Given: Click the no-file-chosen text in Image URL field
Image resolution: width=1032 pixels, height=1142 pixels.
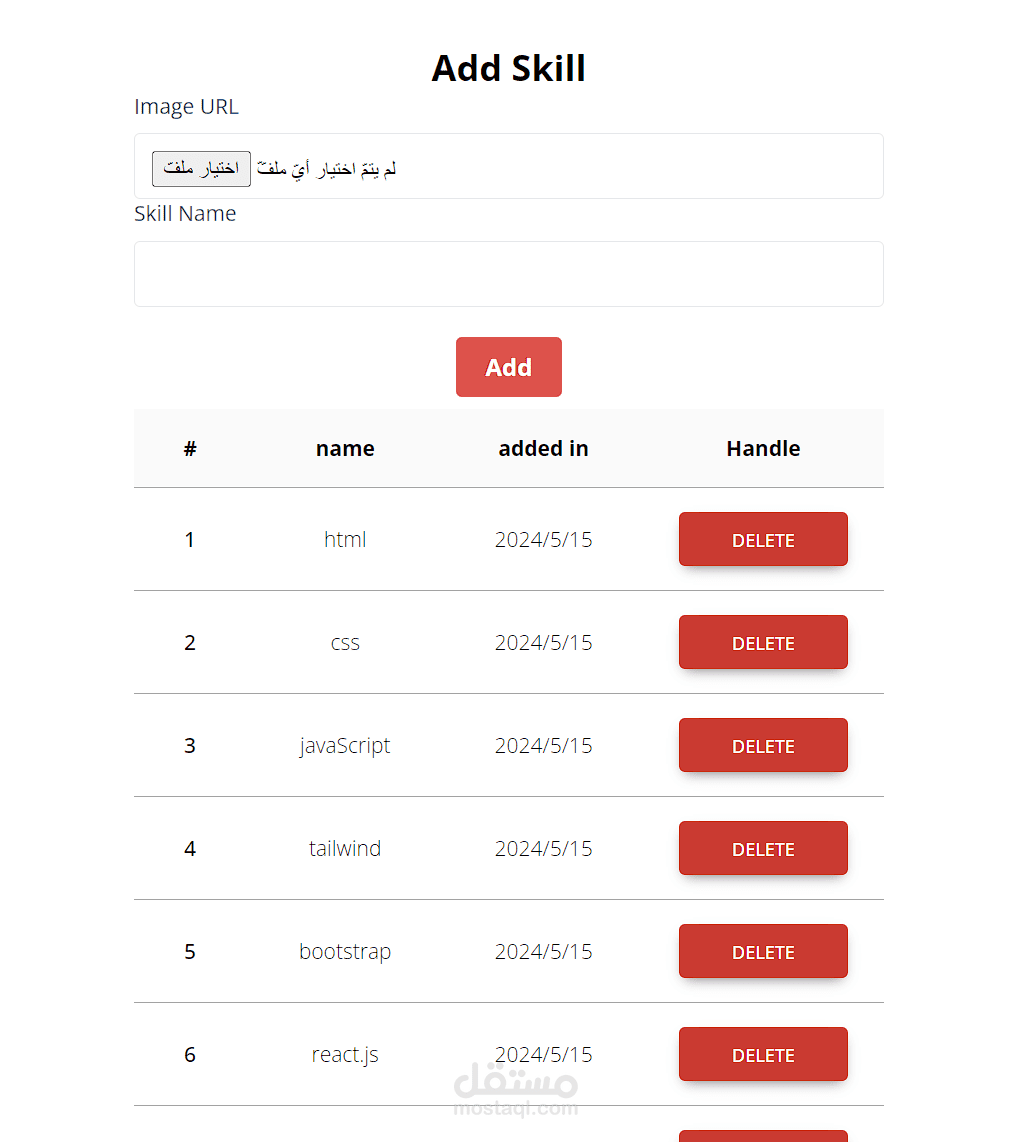Looking at the screenshot, I should [x=326, y=169].
